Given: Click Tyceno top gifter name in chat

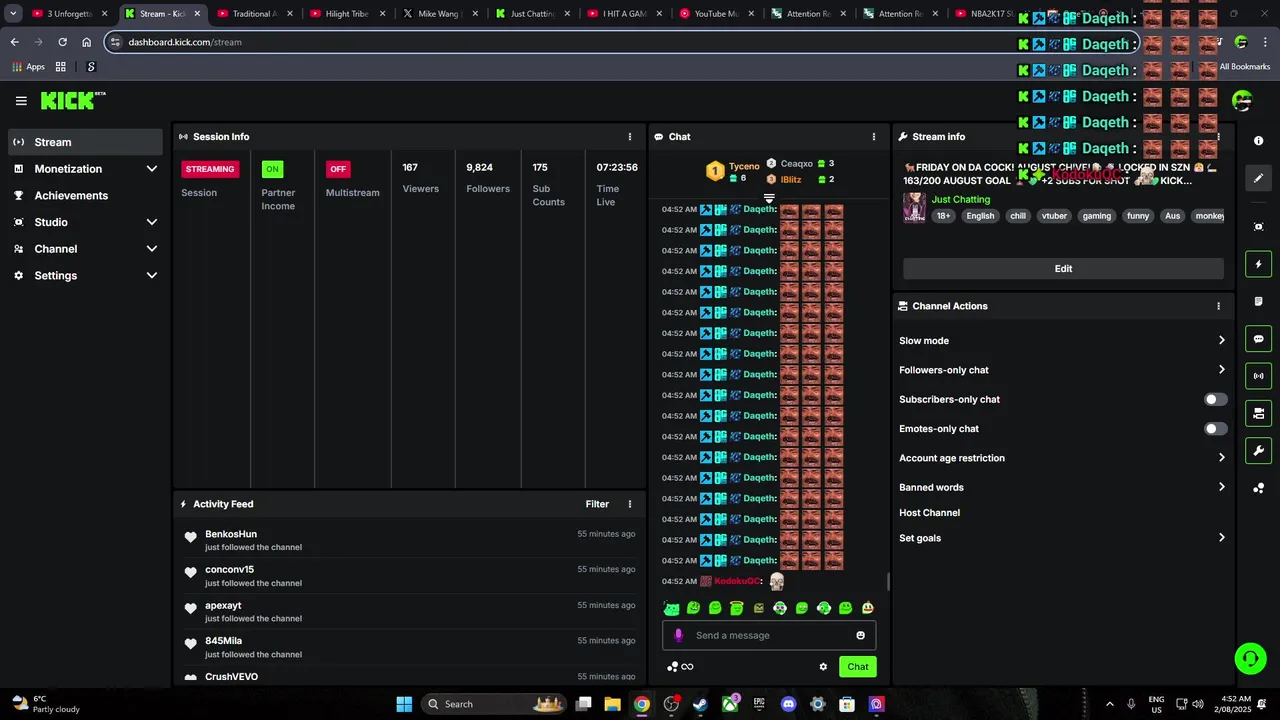Looking at the screenshot, I should [744, 166].
